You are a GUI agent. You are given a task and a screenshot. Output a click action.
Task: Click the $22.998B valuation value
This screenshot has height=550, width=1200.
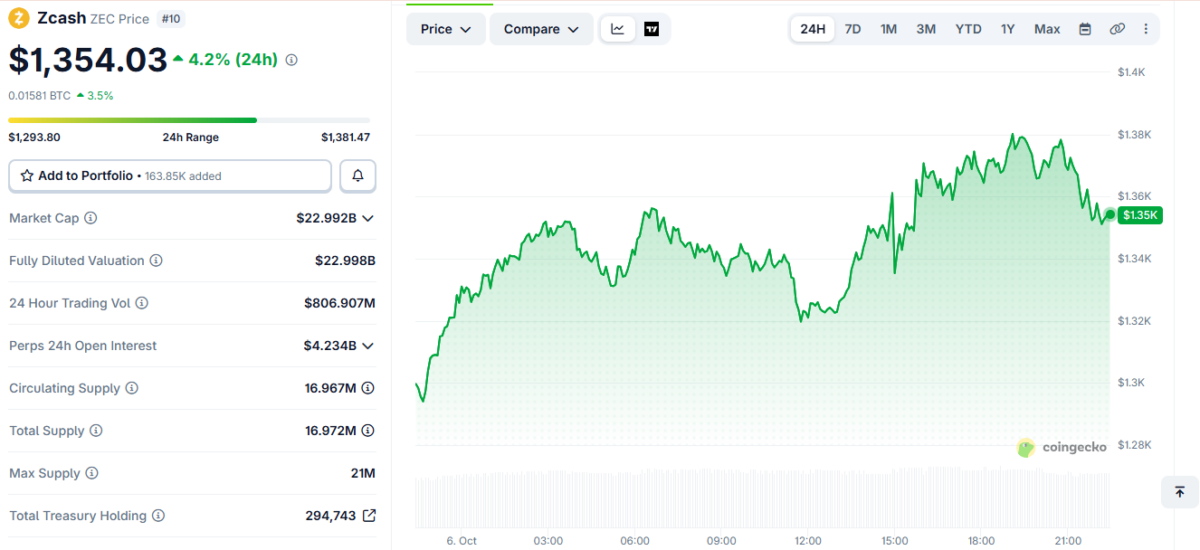point(345,260)
